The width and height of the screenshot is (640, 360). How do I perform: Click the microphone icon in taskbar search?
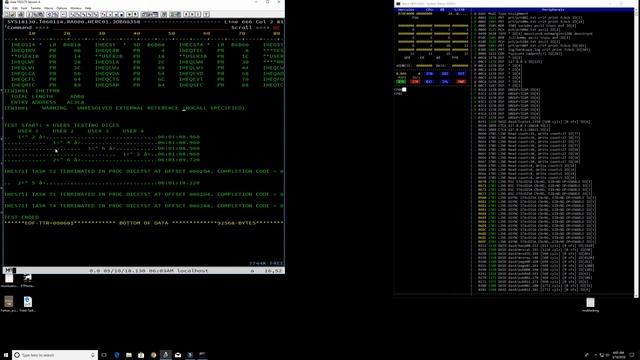[x=93, y=355]
